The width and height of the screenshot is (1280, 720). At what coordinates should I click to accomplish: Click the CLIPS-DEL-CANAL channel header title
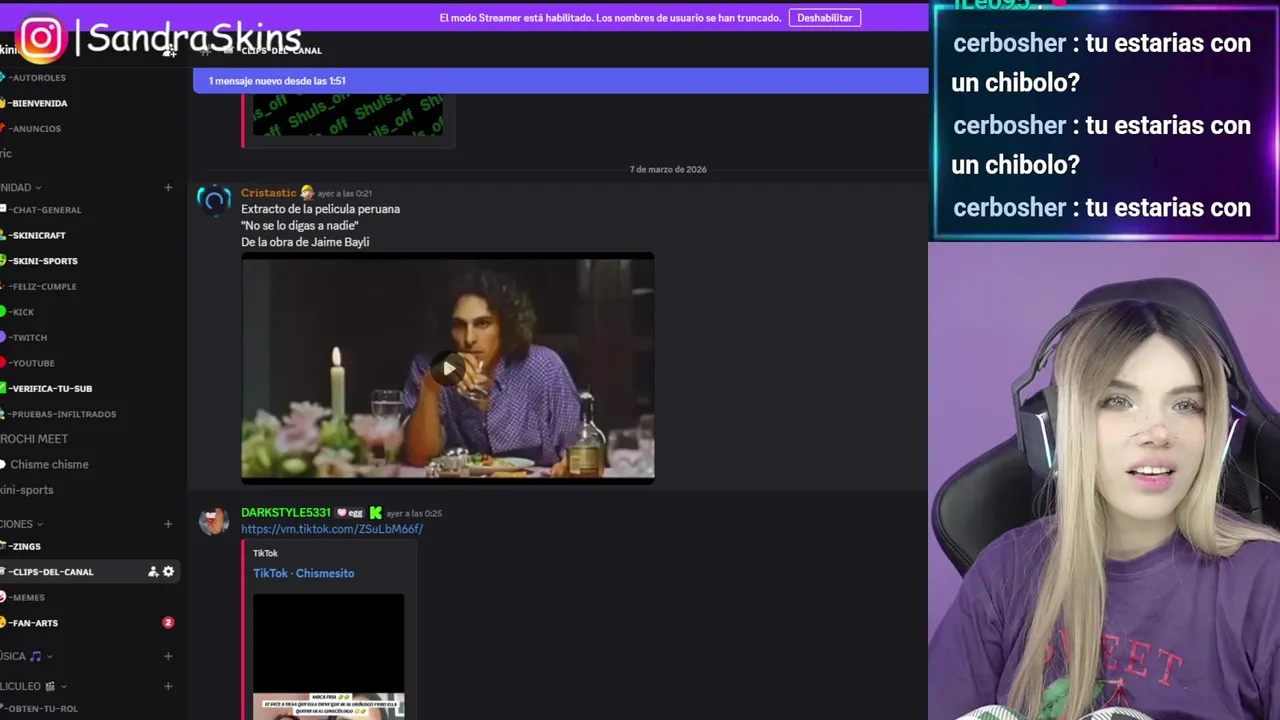281,50
